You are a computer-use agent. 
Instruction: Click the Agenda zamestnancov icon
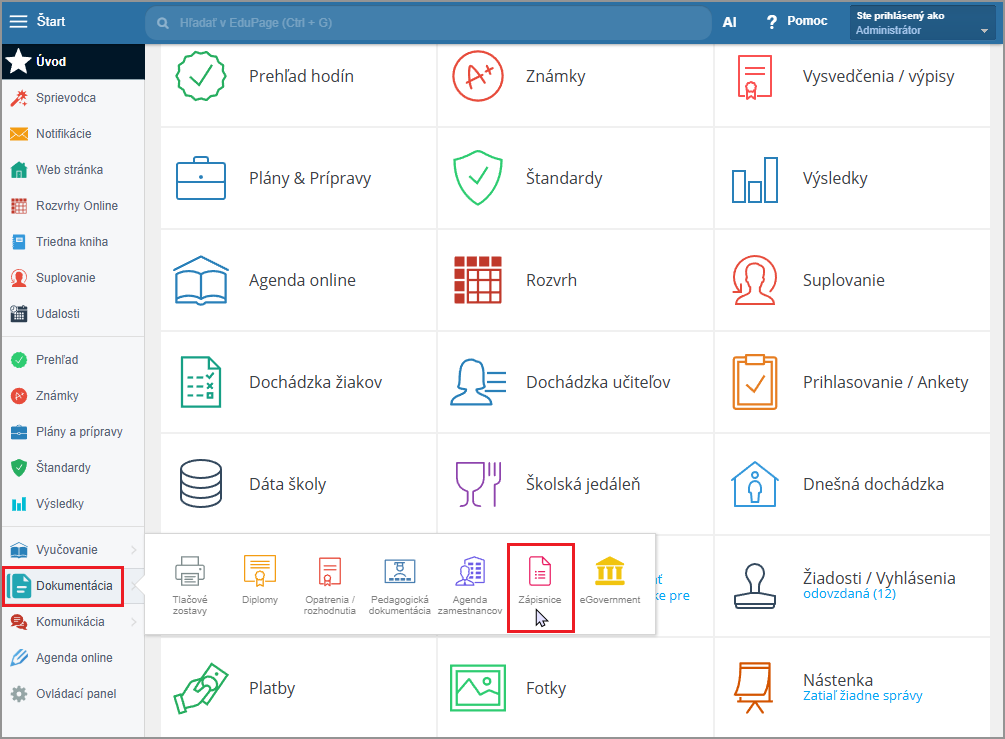(x=470, y=572)
